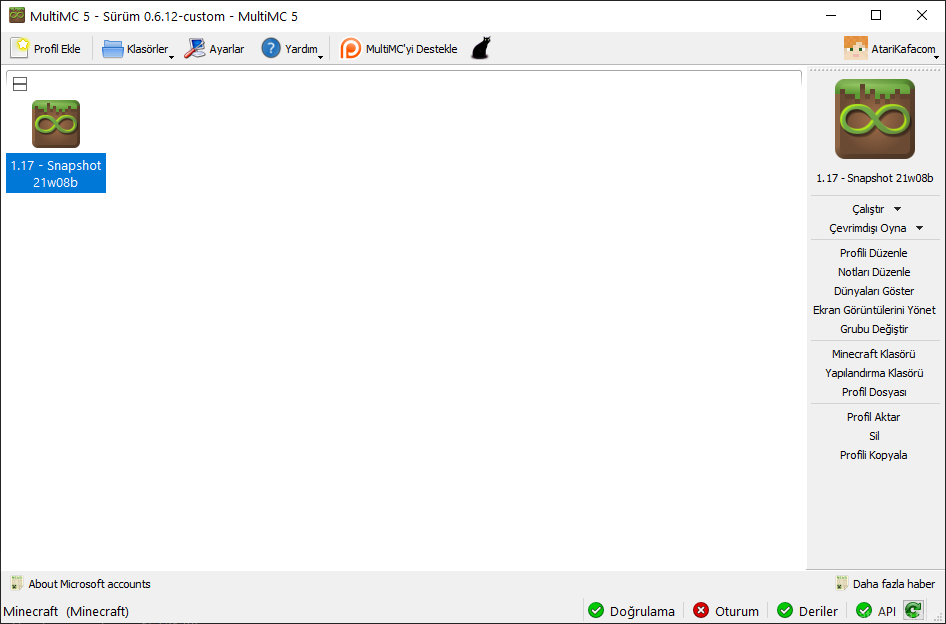Collapse the instance group toggle
This screenshot has height=624, width=946.
tap(20, 84)
